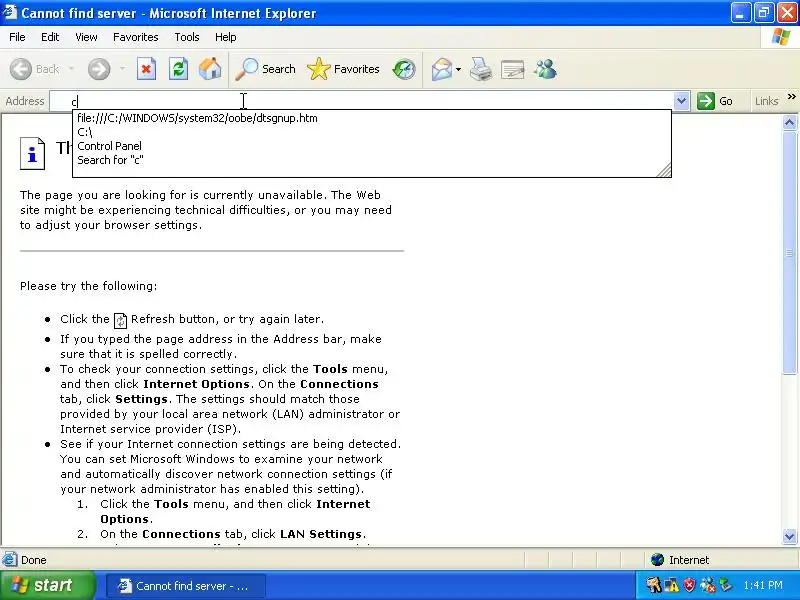Click the IE icon in title bar
The image size is (800, 600).
(x=10, y=12)
